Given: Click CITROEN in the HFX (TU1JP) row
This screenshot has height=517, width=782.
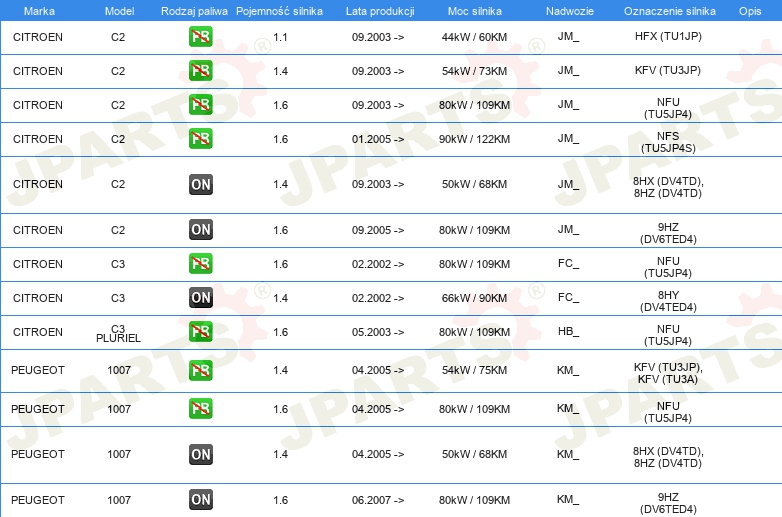Looking at the screenshot, I should 38,37.
